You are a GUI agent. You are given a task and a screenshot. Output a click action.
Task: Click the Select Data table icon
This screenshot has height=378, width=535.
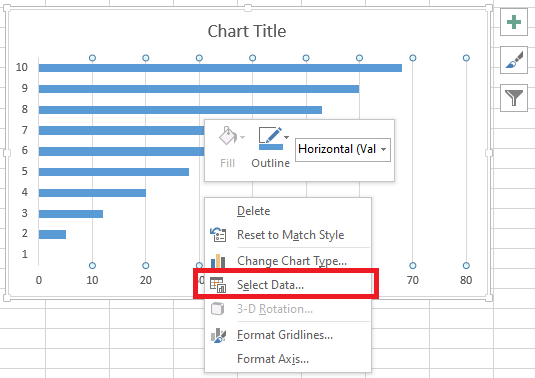[218, 285]
